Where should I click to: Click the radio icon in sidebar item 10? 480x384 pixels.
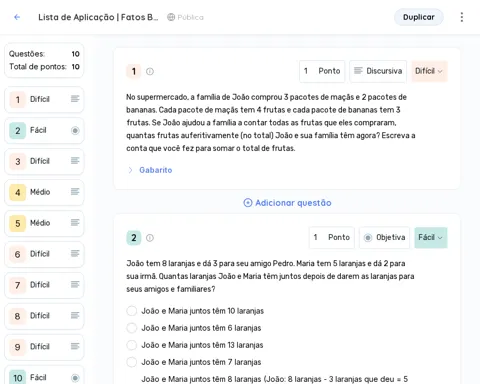coord(75,378)
